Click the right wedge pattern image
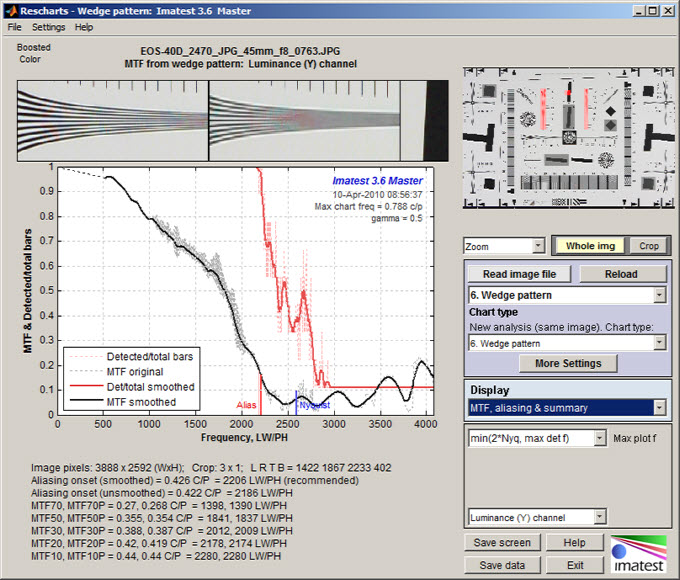 304,121
